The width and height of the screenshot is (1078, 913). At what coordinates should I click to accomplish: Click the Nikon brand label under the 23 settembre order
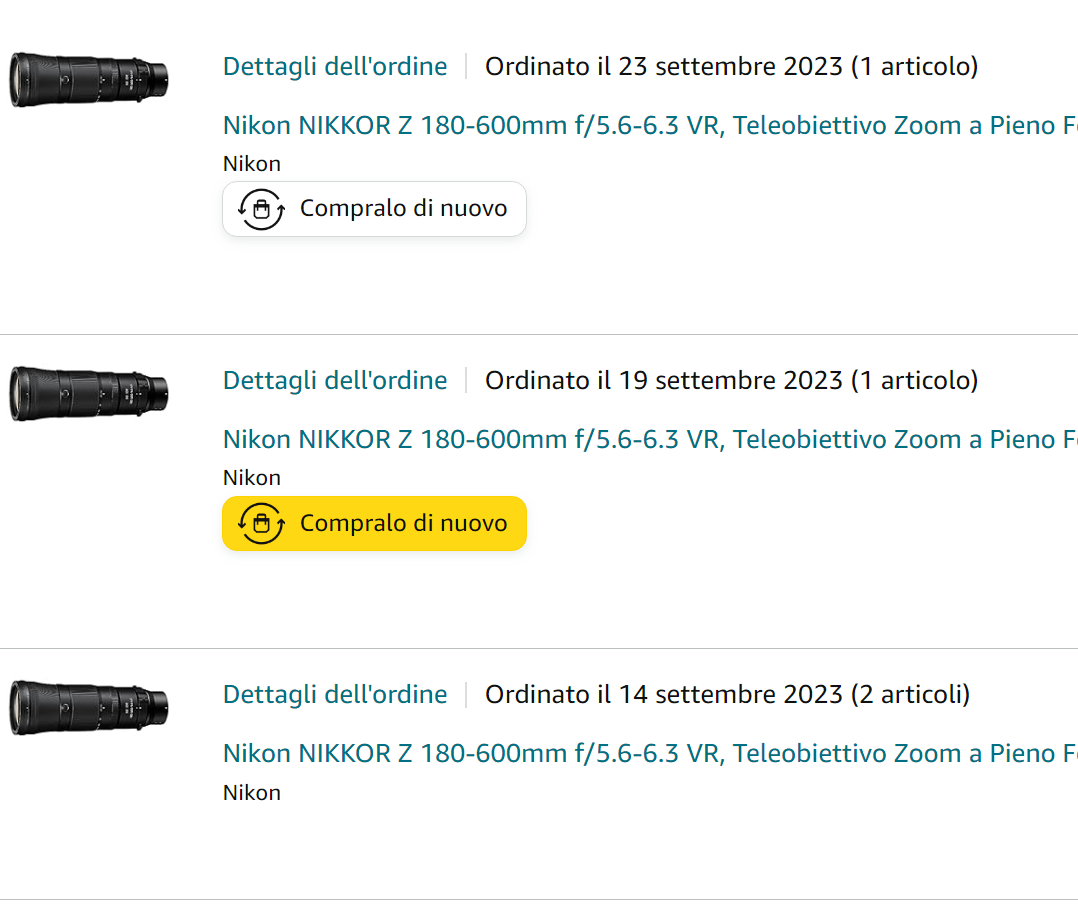click(x=252, y=164)
